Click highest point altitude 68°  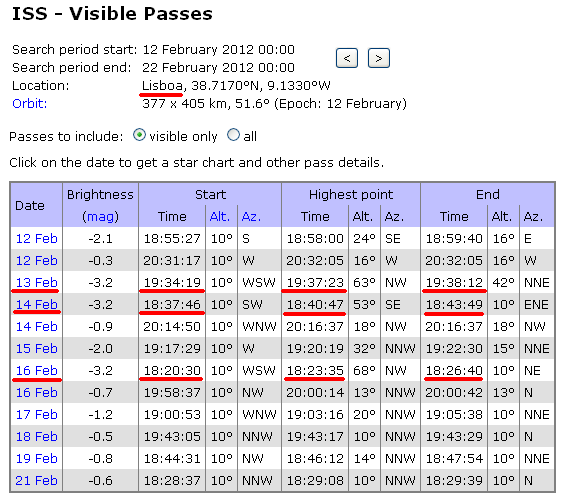tap(364, 371)
